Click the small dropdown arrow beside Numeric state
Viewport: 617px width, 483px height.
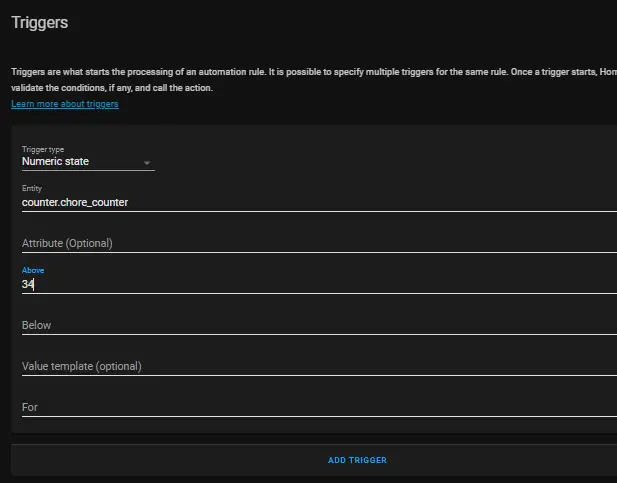[147, 163]
